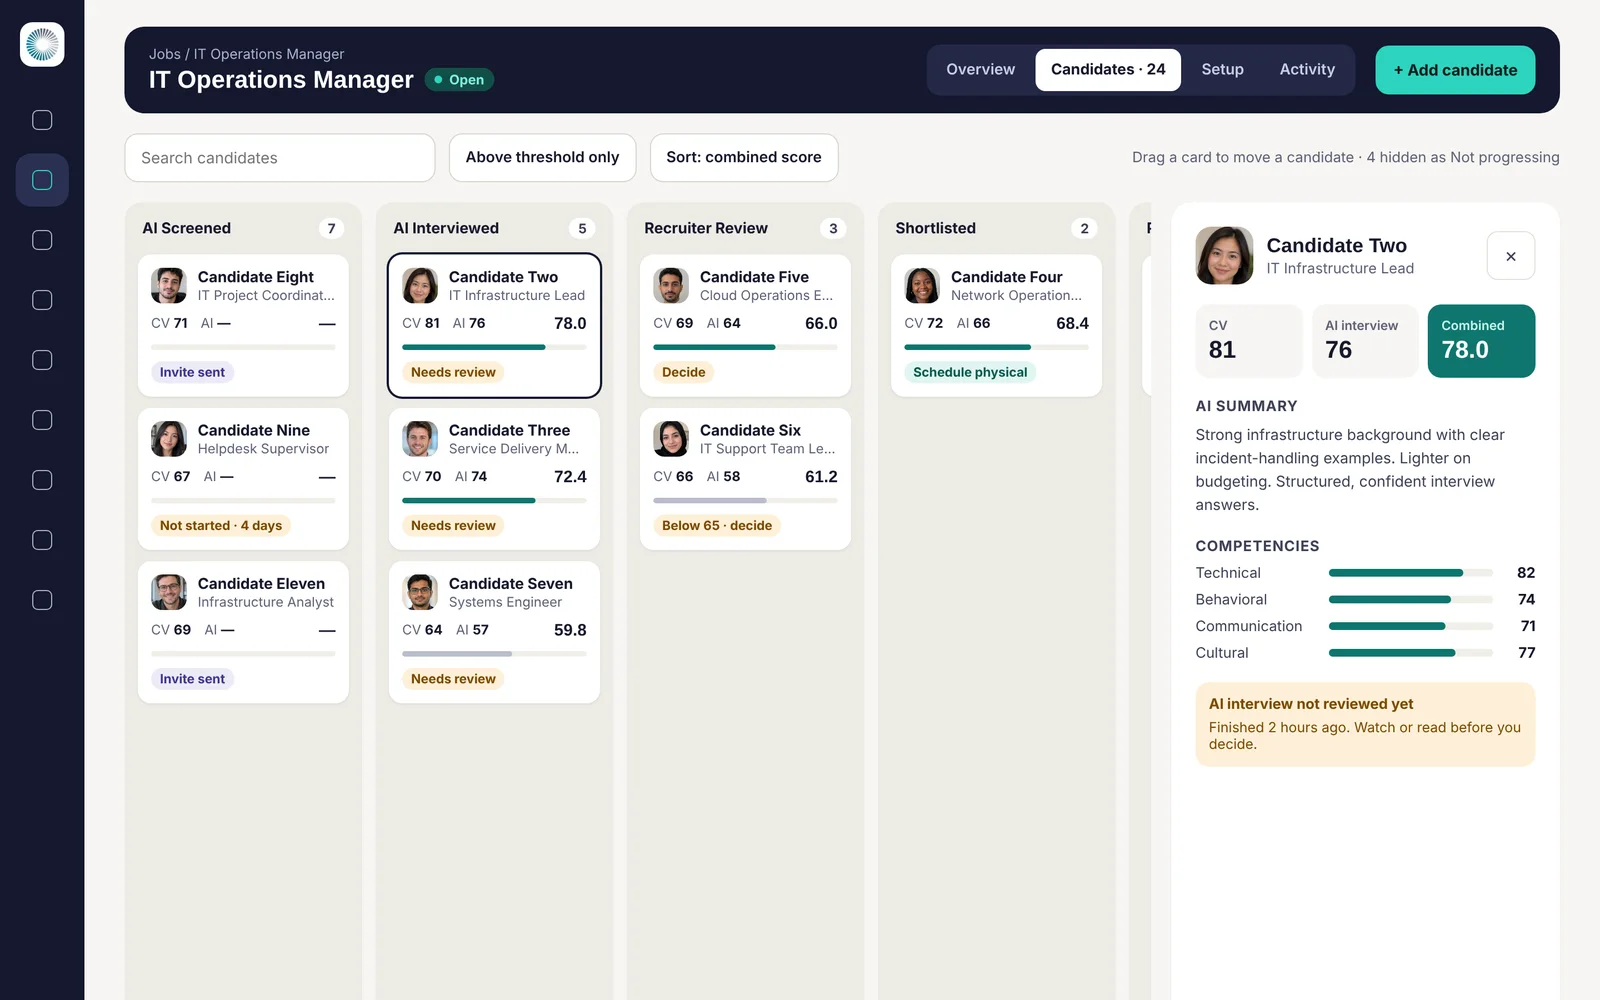Screen dimensions: 1600x1000
Task: Click Jobs breadcrumb link
Action: coord(165,54)
